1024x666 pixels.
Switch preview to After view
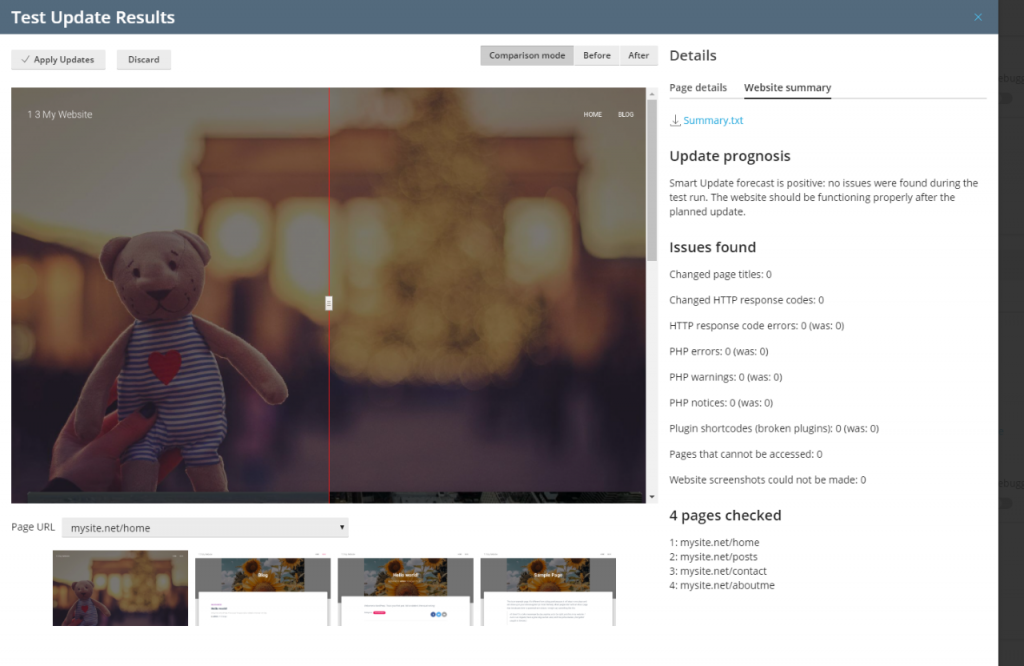tap(639, 55)
